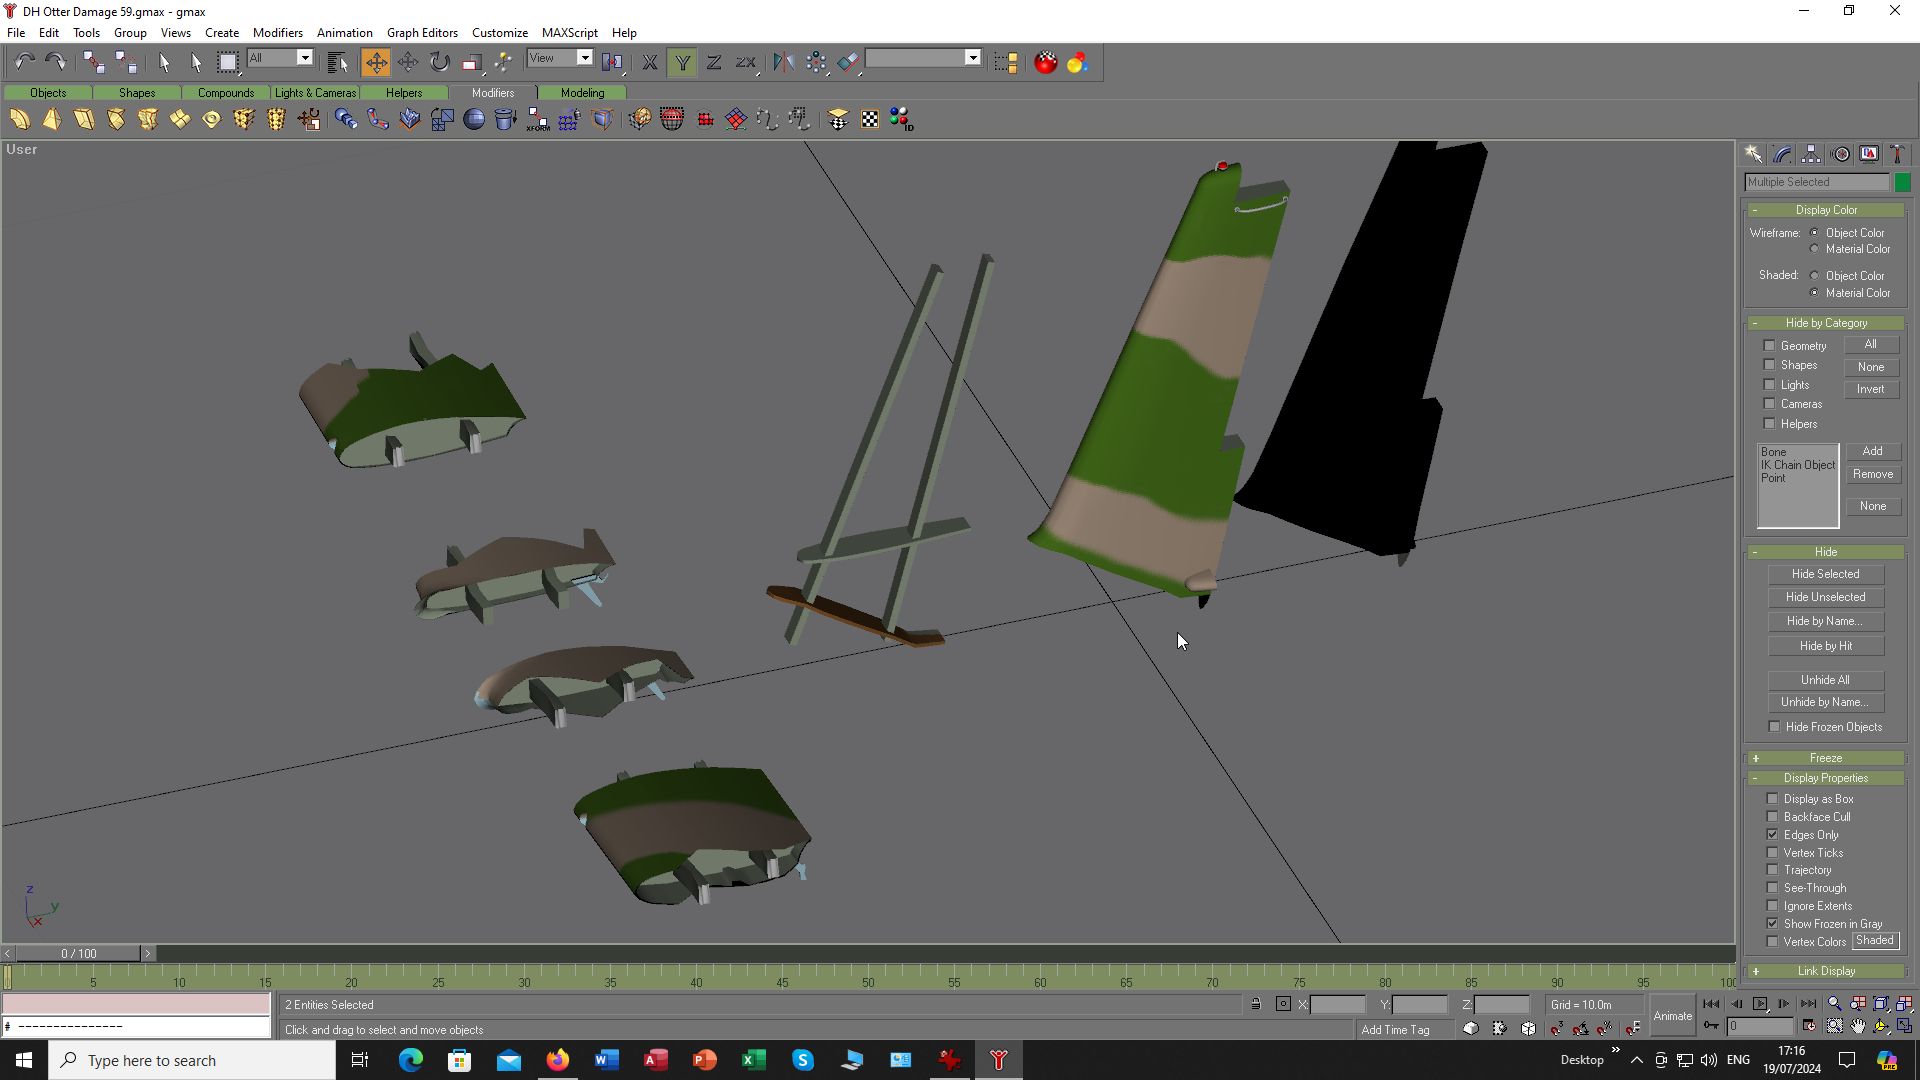The width and height of the screenshot is (1920, 1080).
Task: Open the MAXScript menu
Action: [569, 32]
